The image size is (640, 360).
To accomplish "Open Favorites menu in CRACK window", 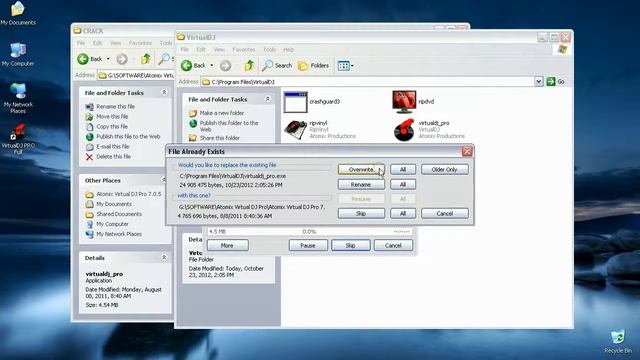I will (140, 43).
